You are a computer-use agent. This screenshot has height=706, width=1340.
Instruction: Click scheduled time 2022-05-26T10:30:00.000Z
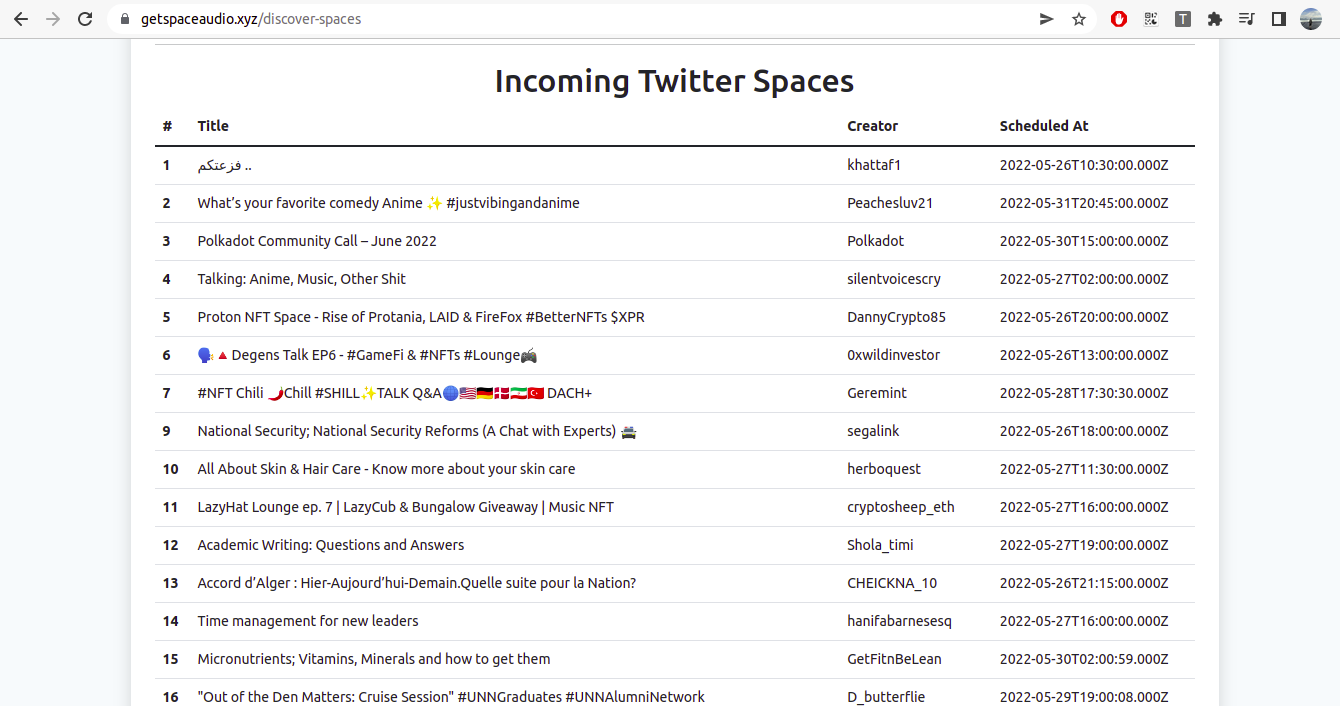tap(1084, 165)
